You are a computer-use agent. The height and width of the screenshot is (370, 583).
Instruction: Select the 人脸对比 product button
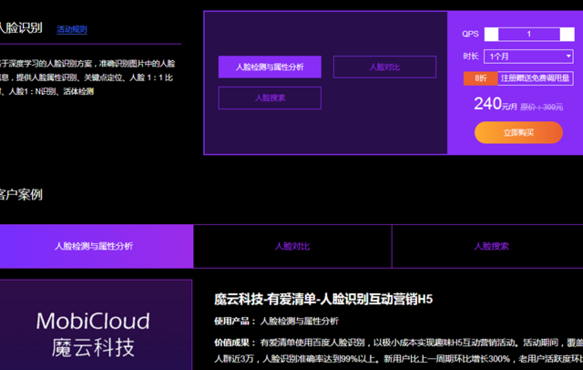[x=384, y=67]
